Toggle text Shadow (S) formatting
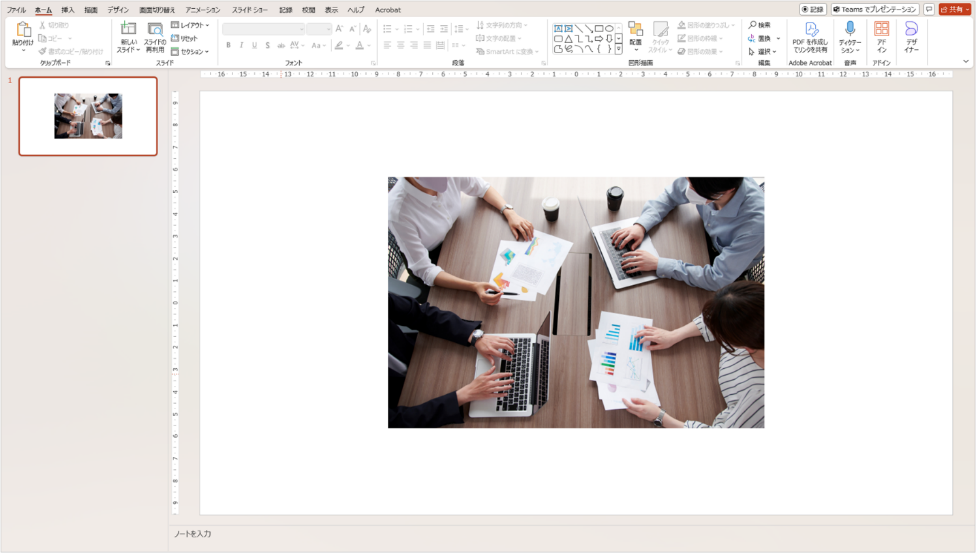 (268, 45)
